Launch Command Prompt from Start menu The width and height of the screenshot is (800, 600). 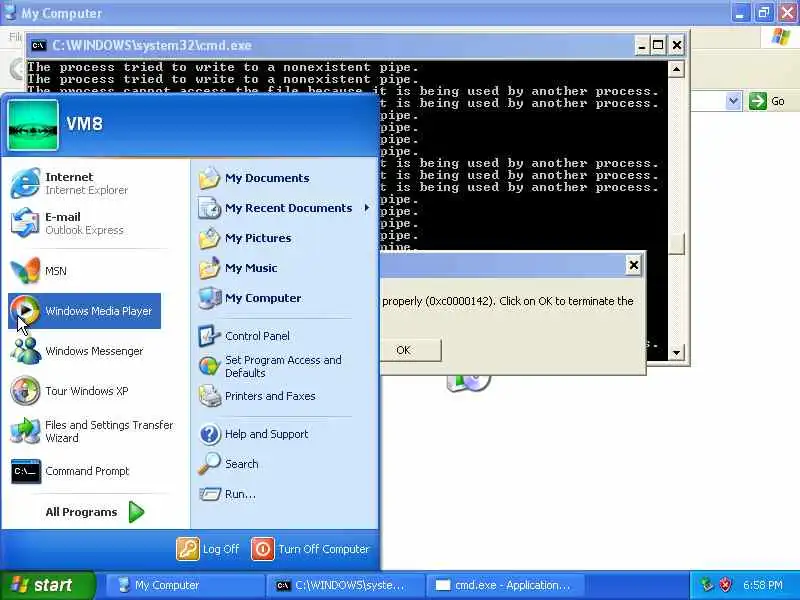84,471
